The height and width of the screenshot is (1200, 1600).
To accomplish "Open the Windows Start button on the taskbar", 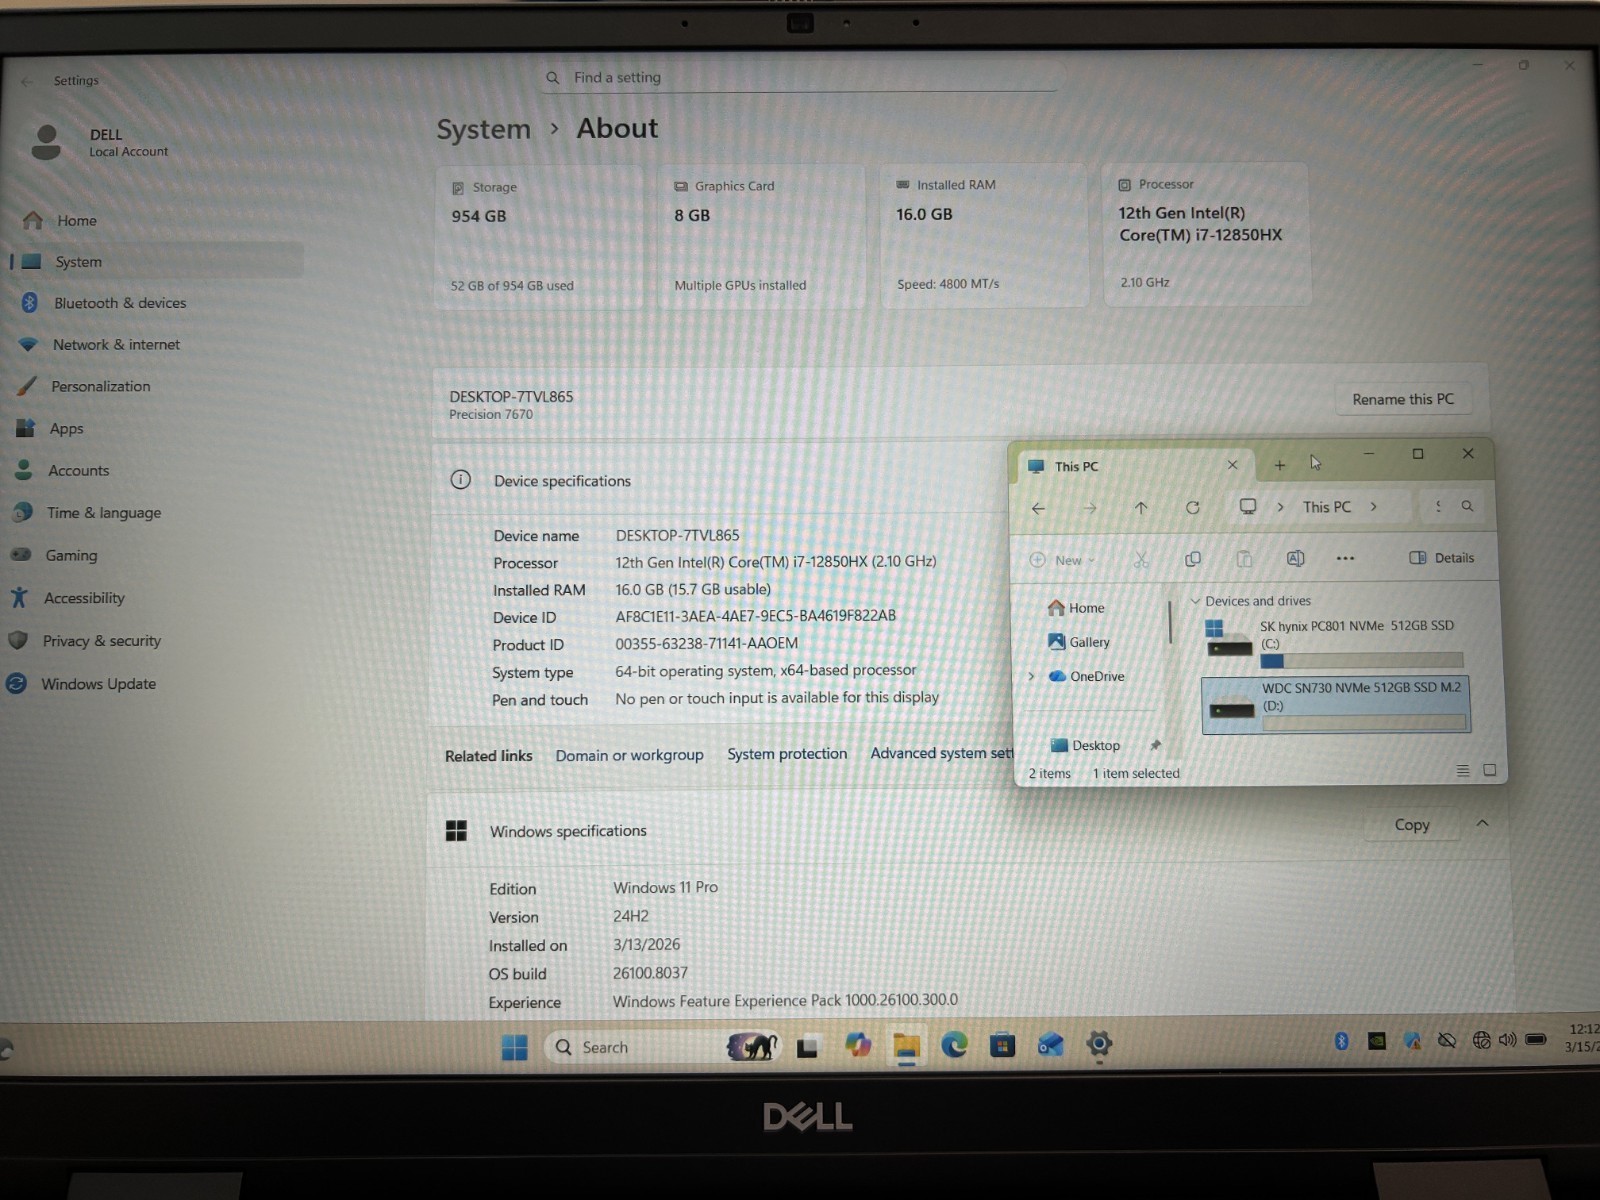I will tap(514, 1047).
